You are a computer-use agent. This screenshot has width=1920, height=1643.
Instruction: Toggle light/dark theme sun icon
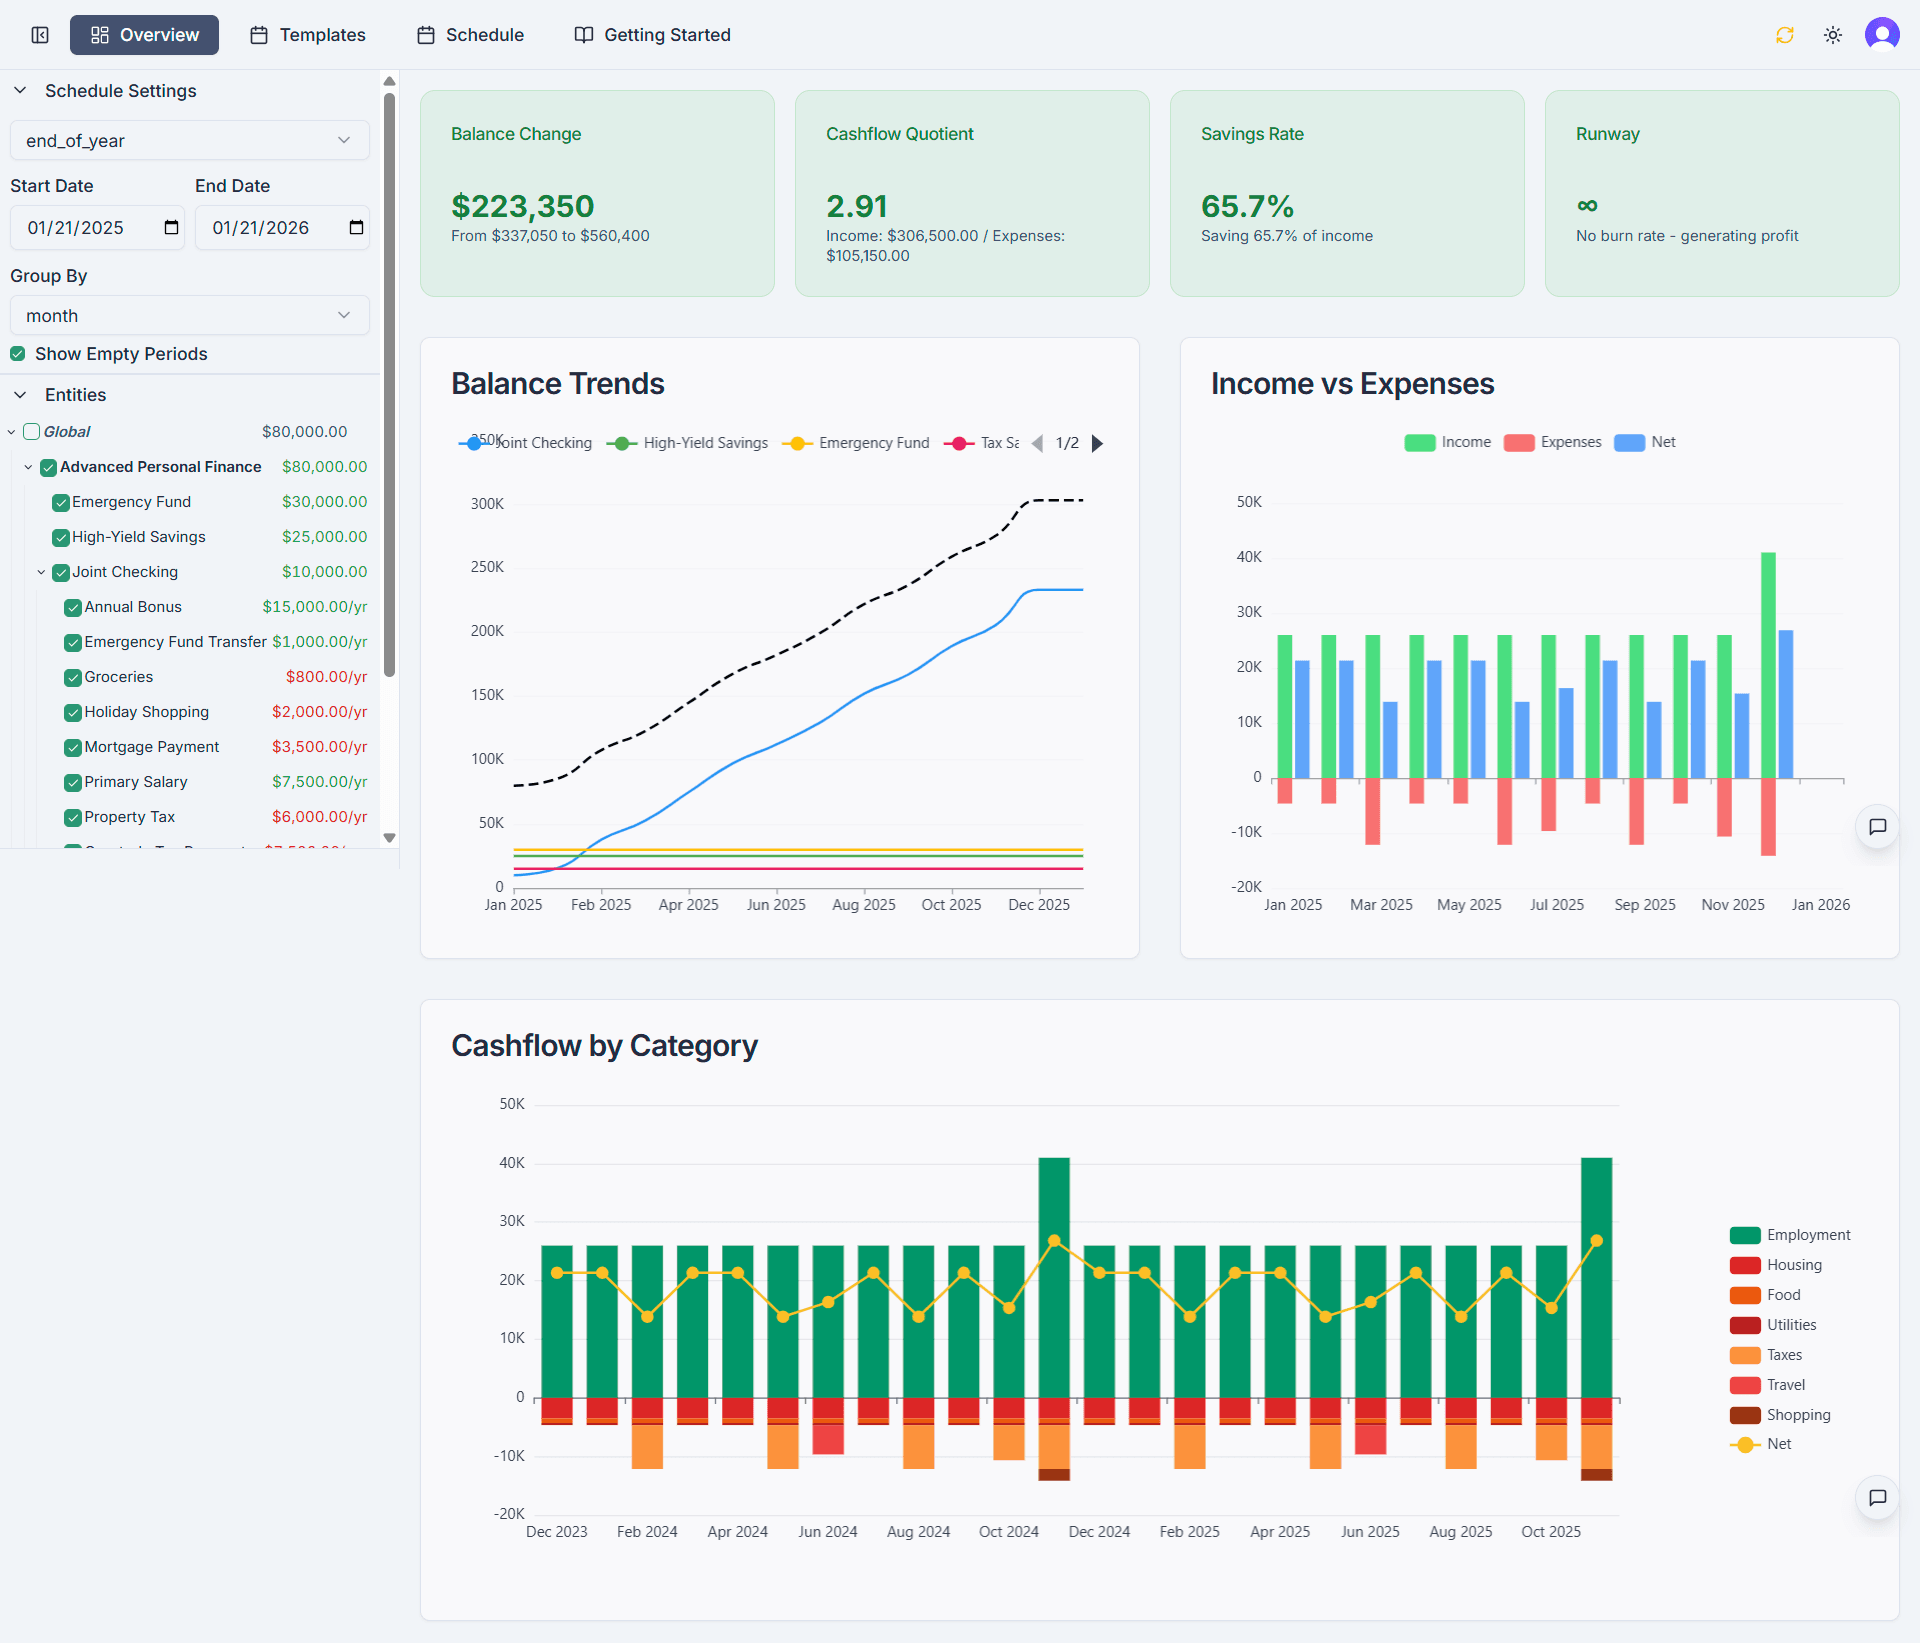pyautogui.click(x=1832, y=35)
